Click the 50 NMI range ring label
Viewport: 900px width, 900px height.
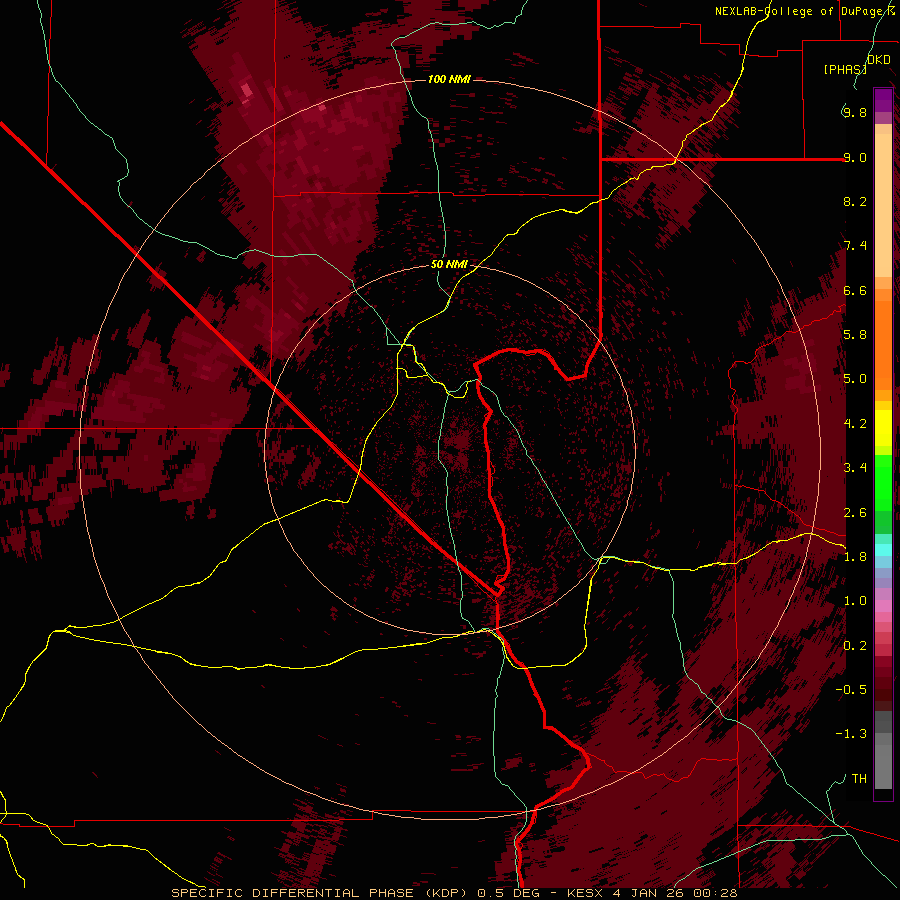click(449, 265)
